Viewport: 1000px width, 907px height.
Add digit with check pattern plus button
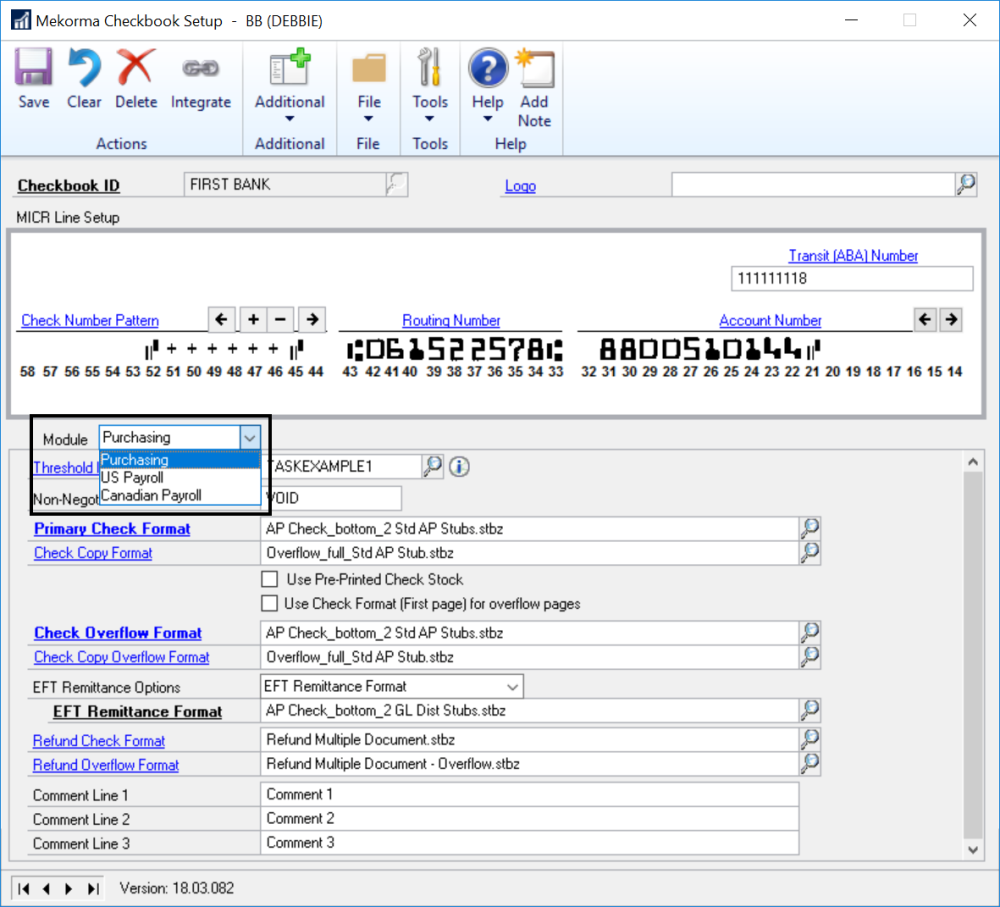(253, 319)
